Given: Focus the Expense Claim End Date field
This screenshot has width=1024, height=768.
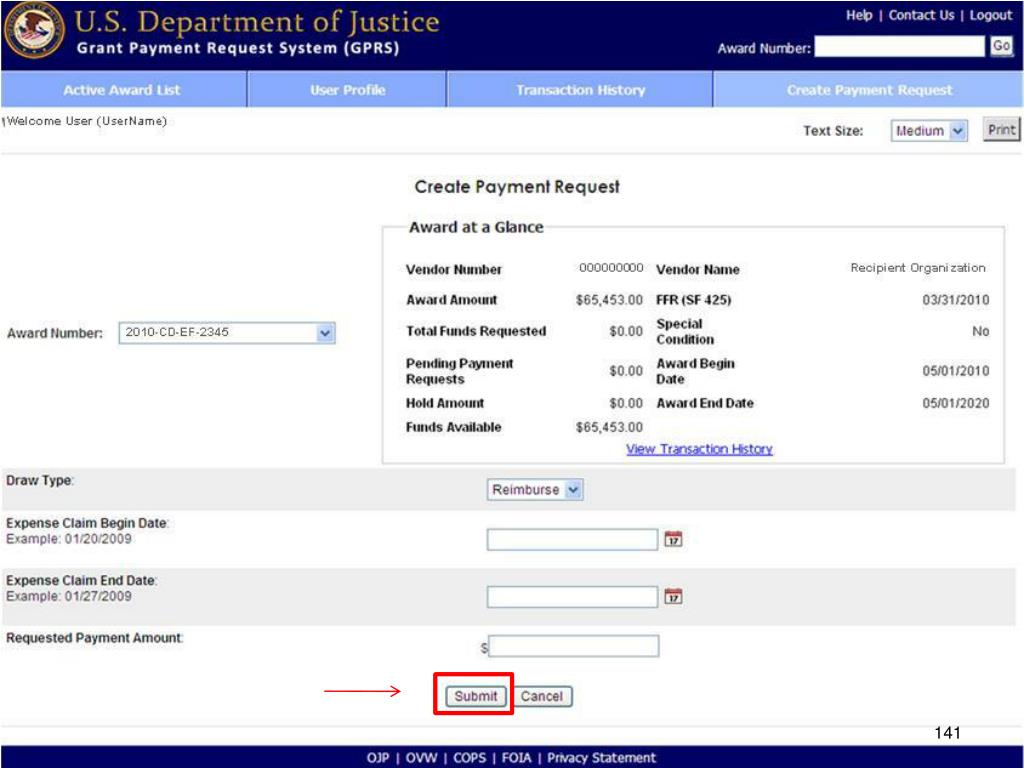Looking at the screenshot, I should tap(572, 597).
